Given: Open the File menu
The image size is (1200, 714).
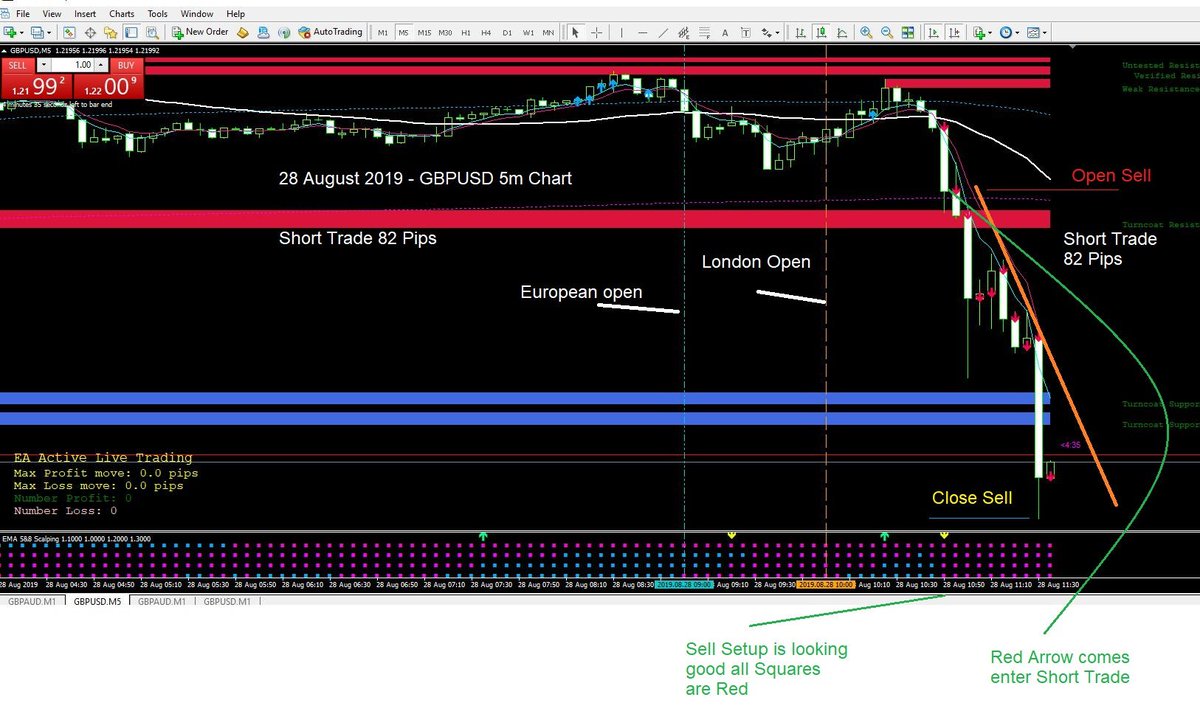Looking at the screenshot, I should point(23,14).
